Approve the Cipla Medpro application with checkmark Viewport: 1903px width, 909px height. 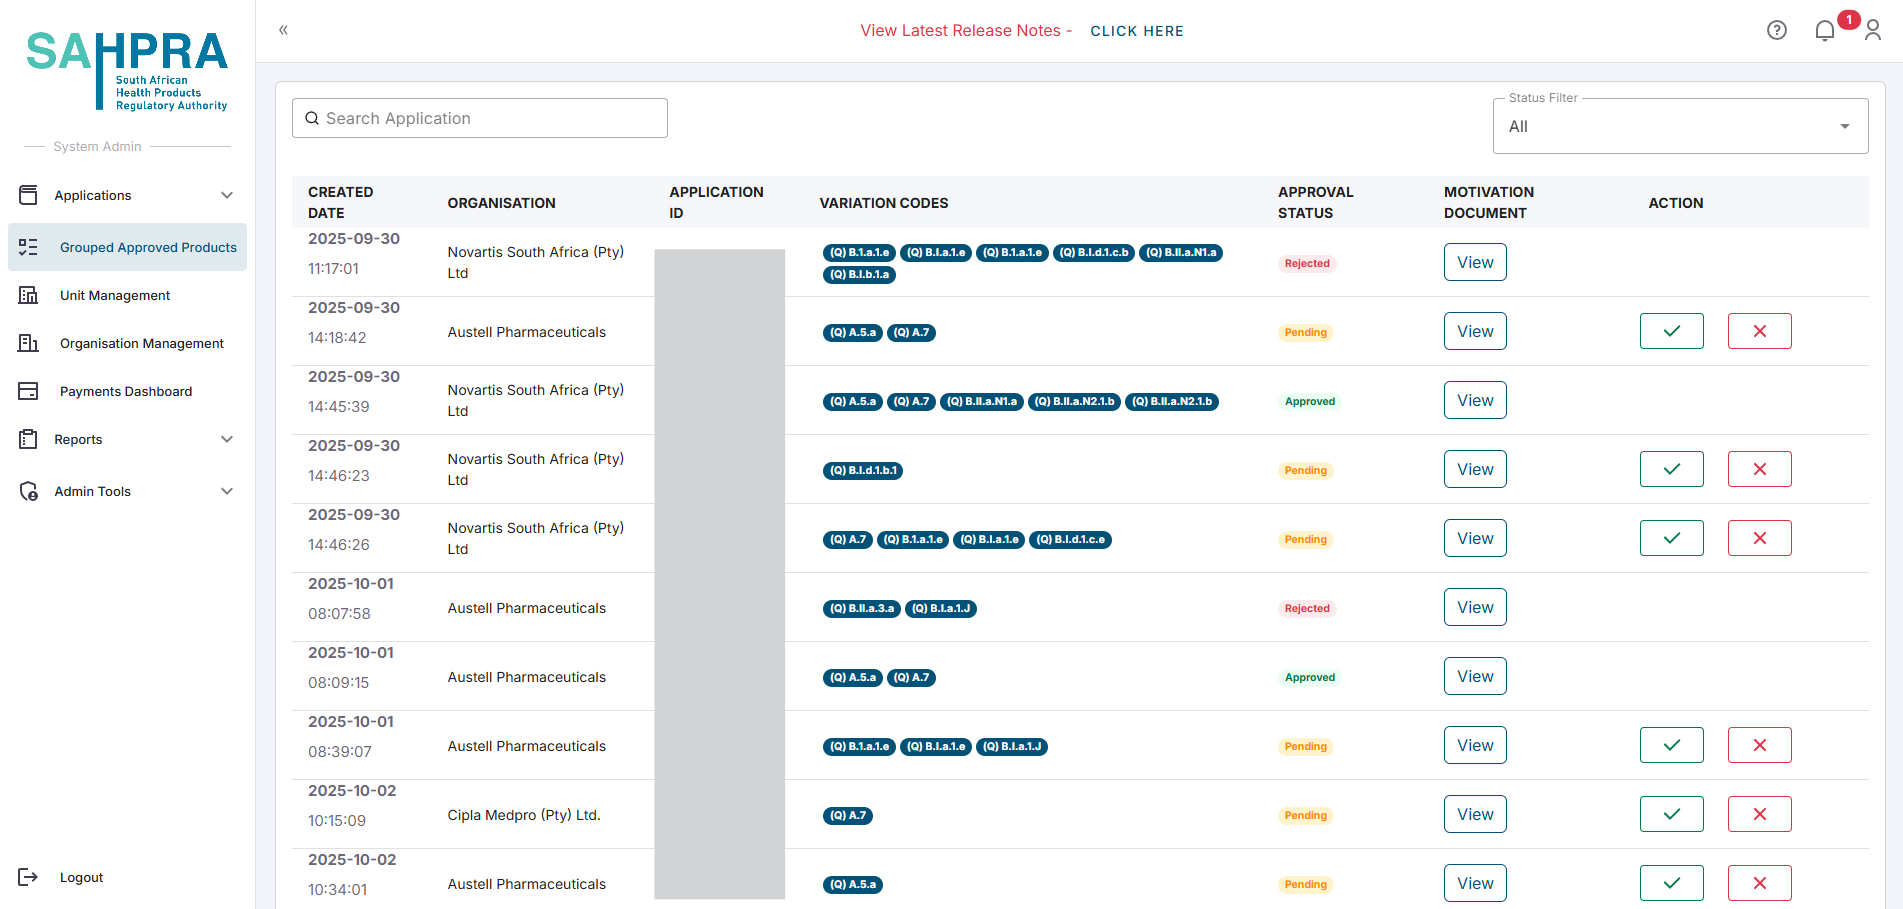tap(1671, 814)
